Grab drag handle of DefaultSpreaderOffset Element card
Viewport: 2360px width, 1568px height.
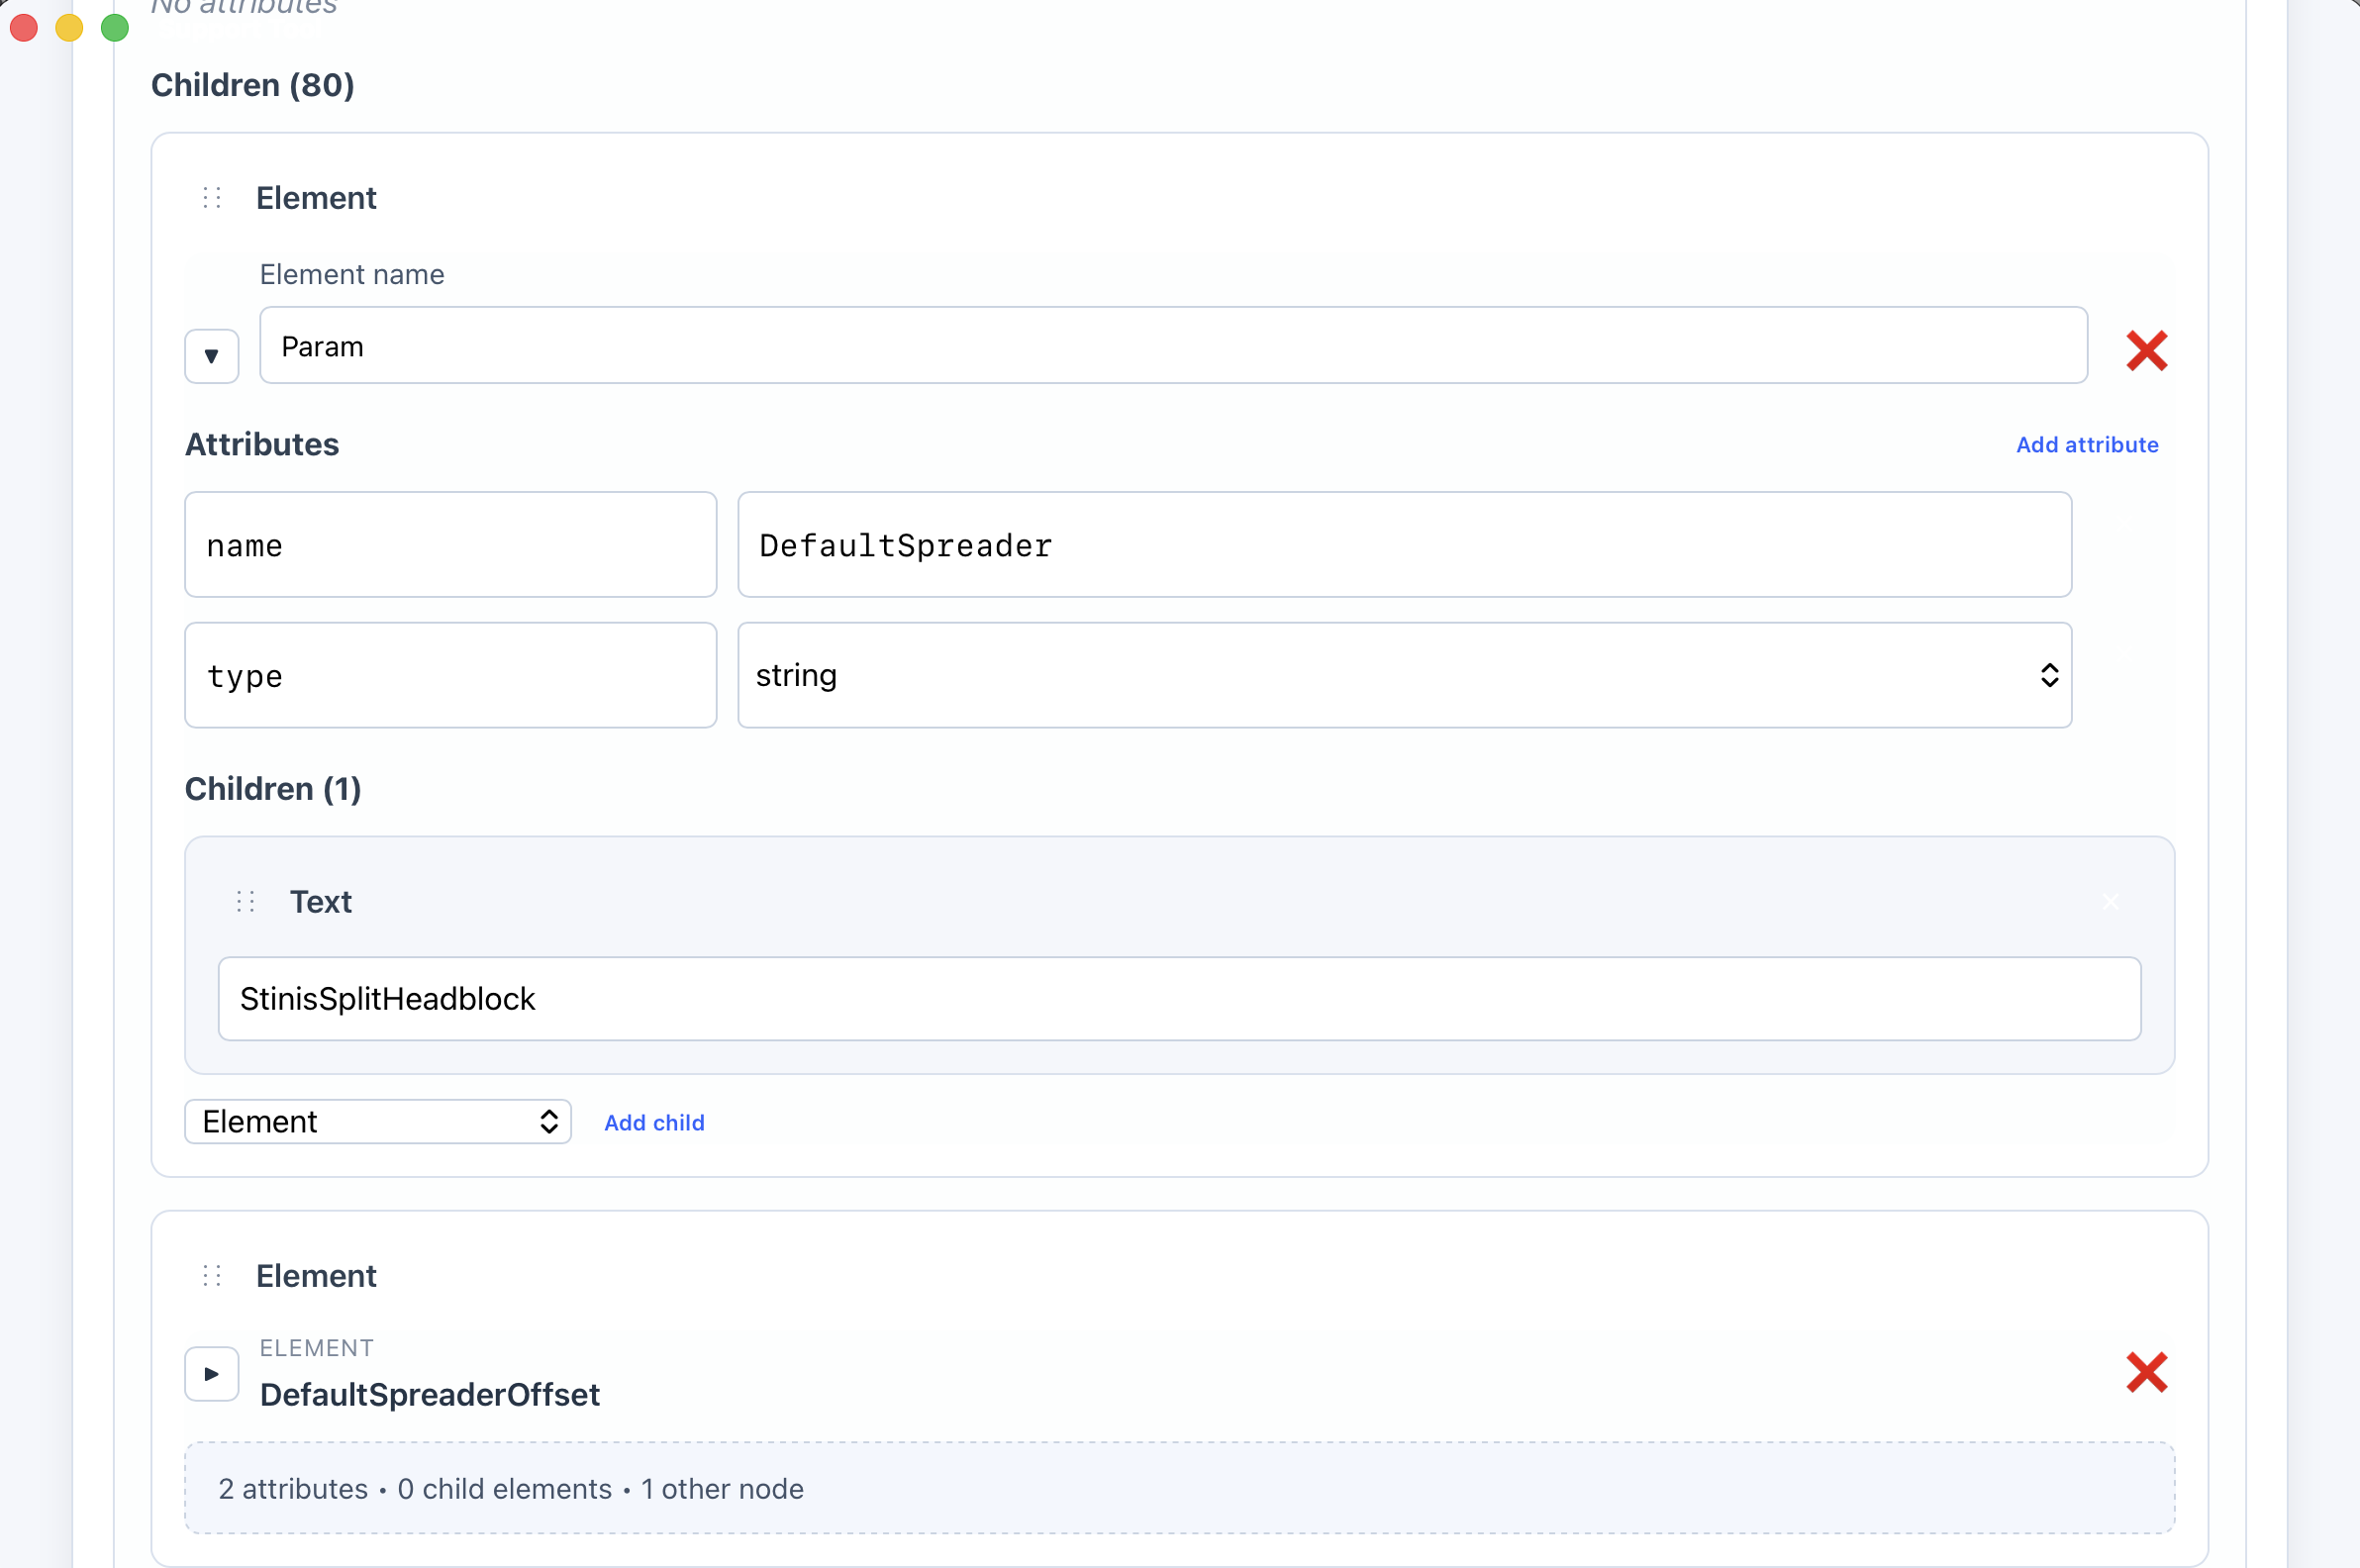click(x=212, y=1276)
